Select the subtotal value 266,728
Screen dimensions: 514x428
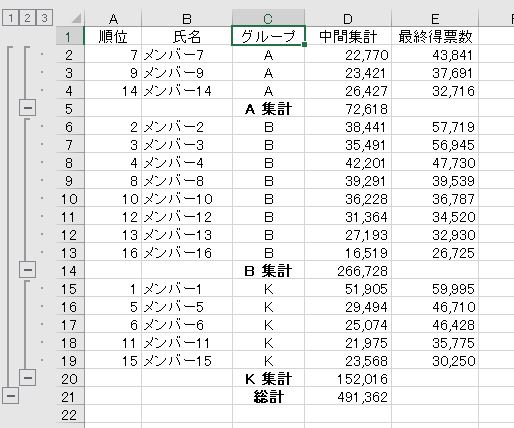click(348, 270)
